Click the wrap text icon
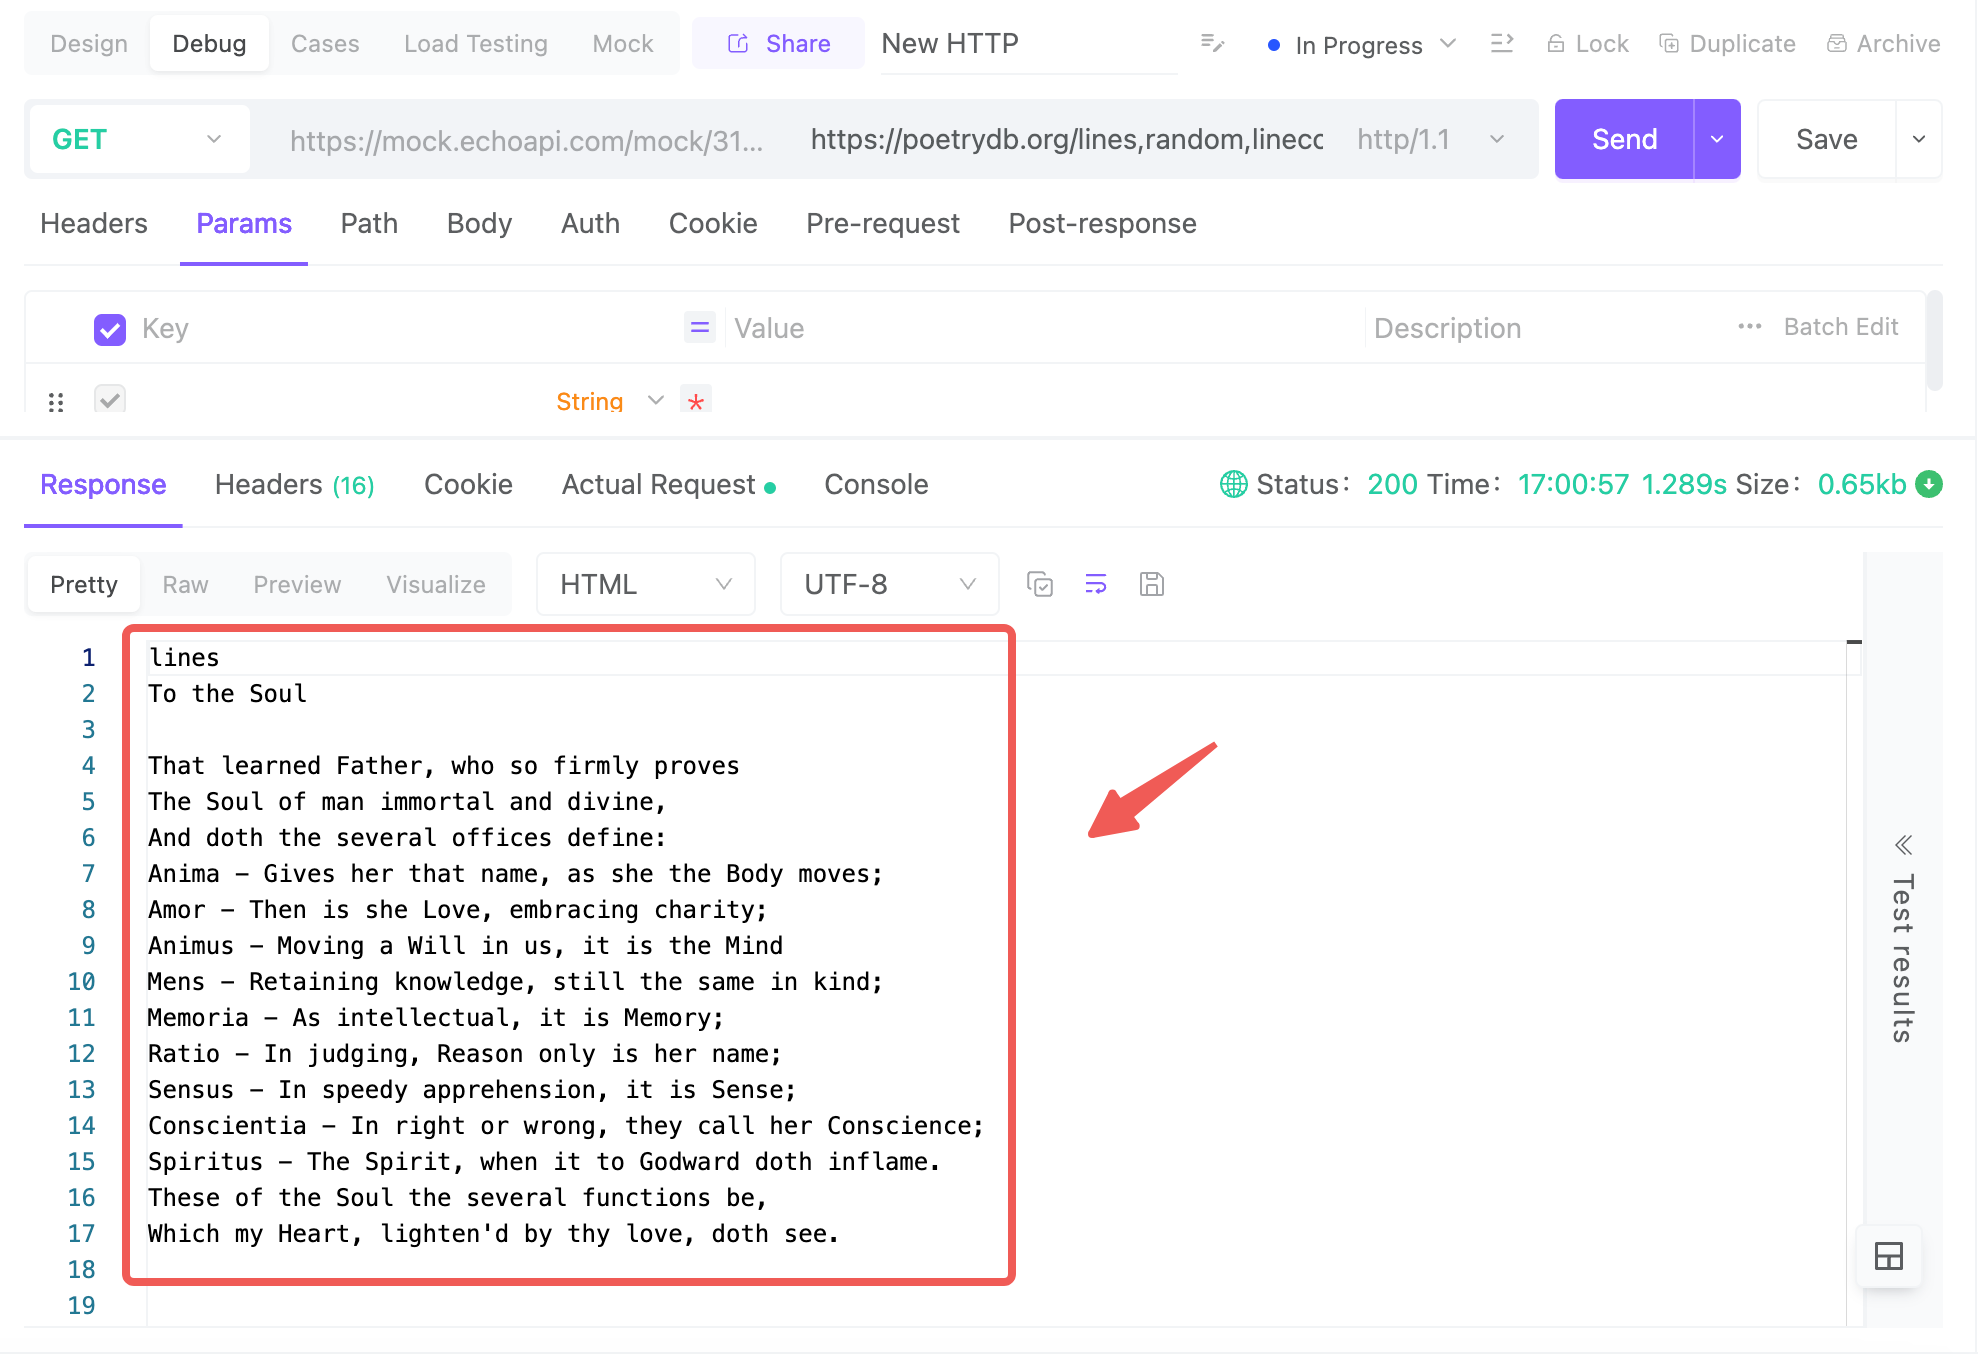This screenshot has width=1978, height=1354. 1096,585
